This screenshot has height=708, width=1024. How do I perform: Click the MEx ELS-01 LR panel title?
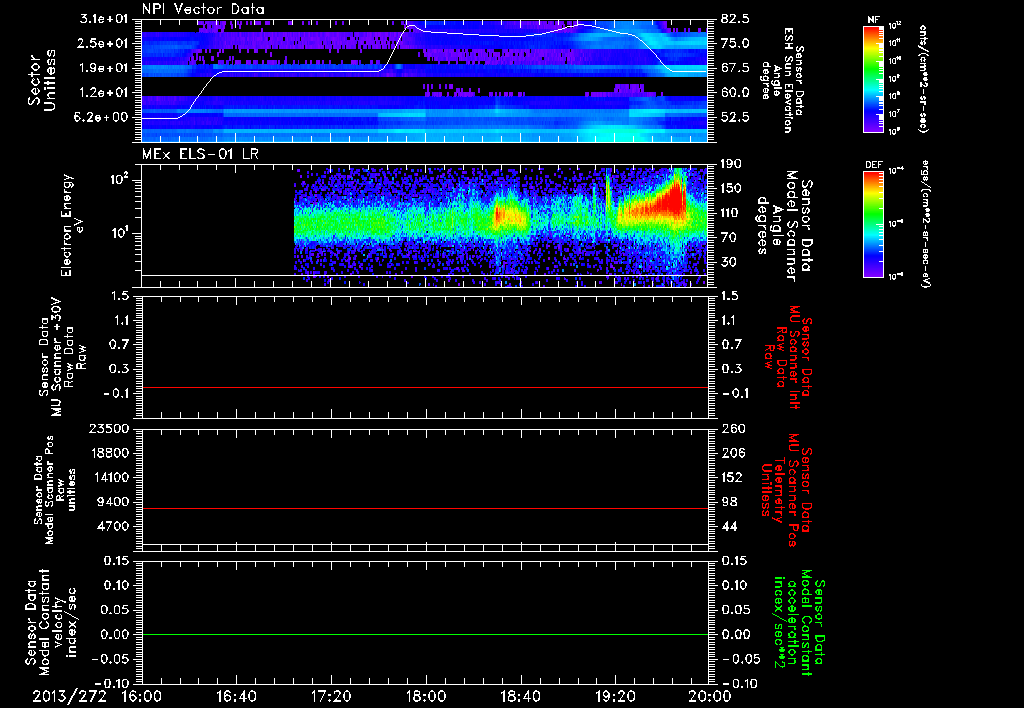tap(200, 154)
